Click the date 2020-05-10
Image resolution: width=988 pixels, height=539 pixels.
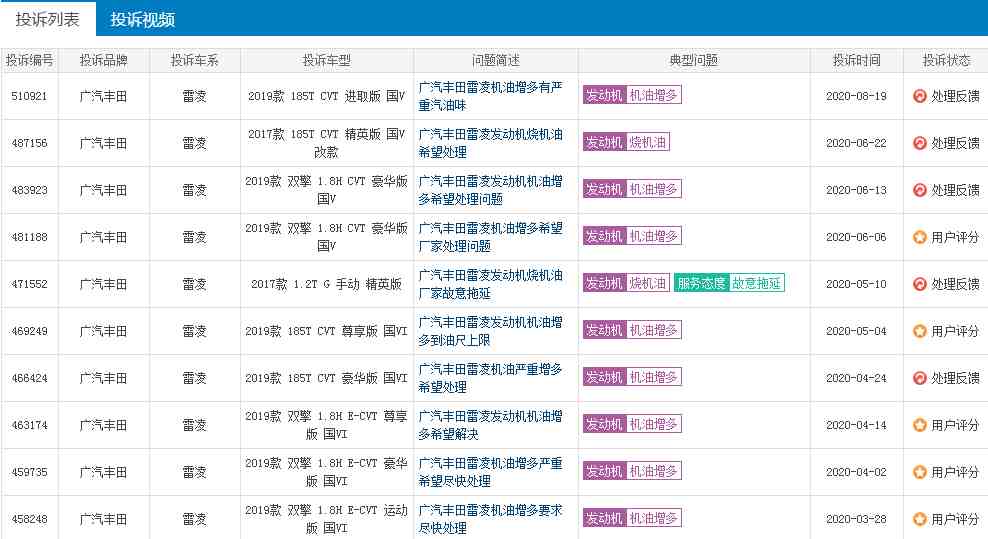856,284
